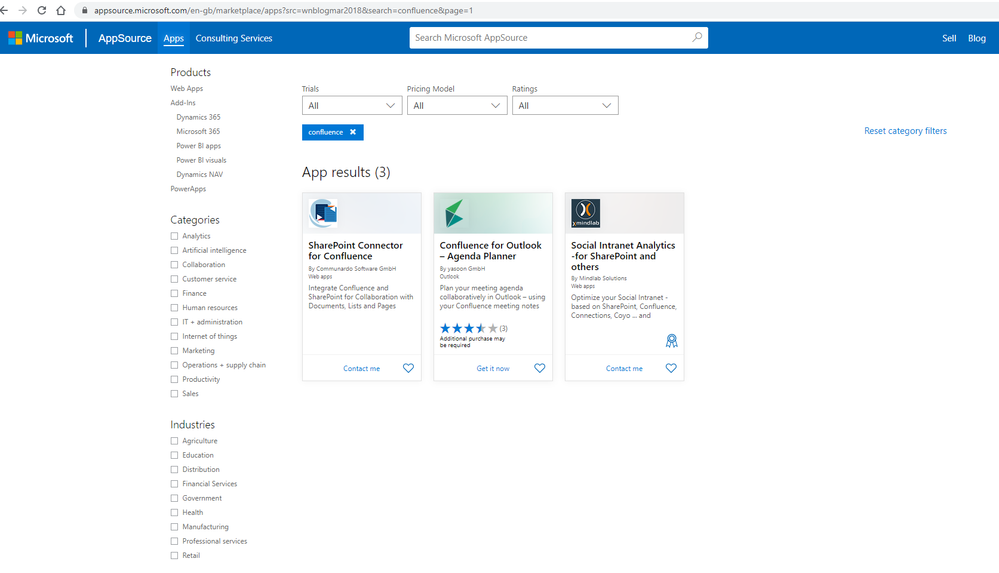Image resolution: width=999 pixels, height=573 pixels.
Task: Check the Human resources category
Action: pos(174,308)
